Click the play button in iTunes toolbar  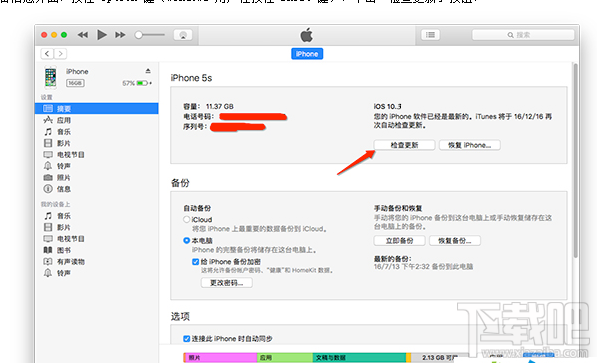tap(102, 35)
